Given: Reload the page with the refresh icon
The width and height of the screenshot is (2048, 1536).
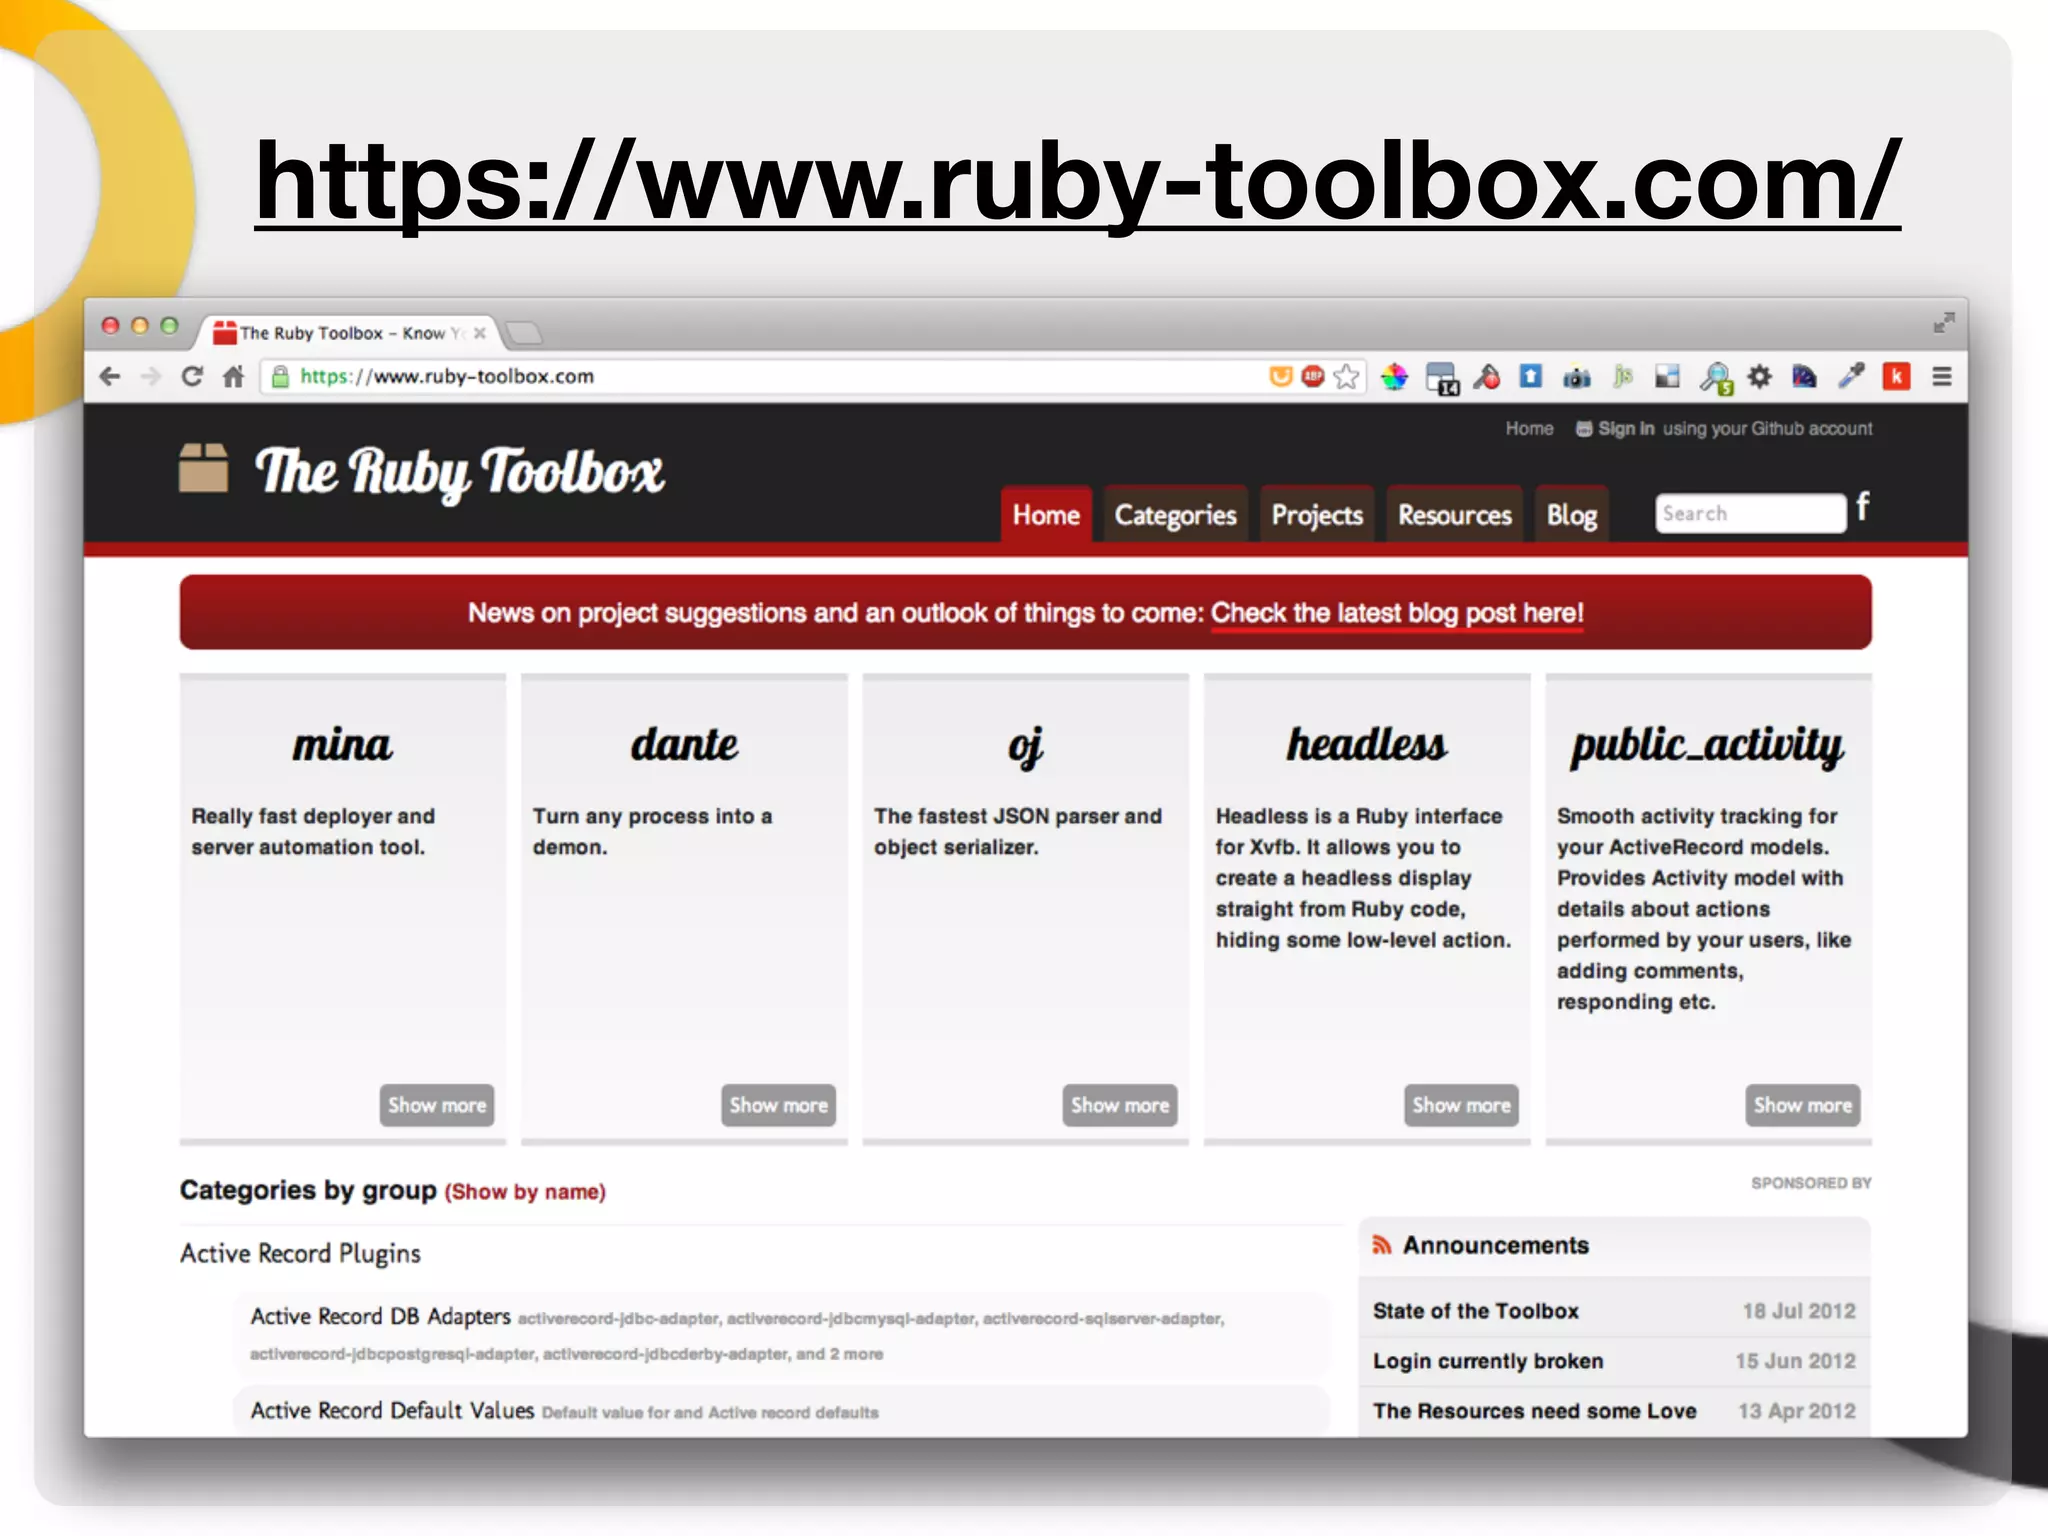Looking at the screenshot, I should 192,376.
